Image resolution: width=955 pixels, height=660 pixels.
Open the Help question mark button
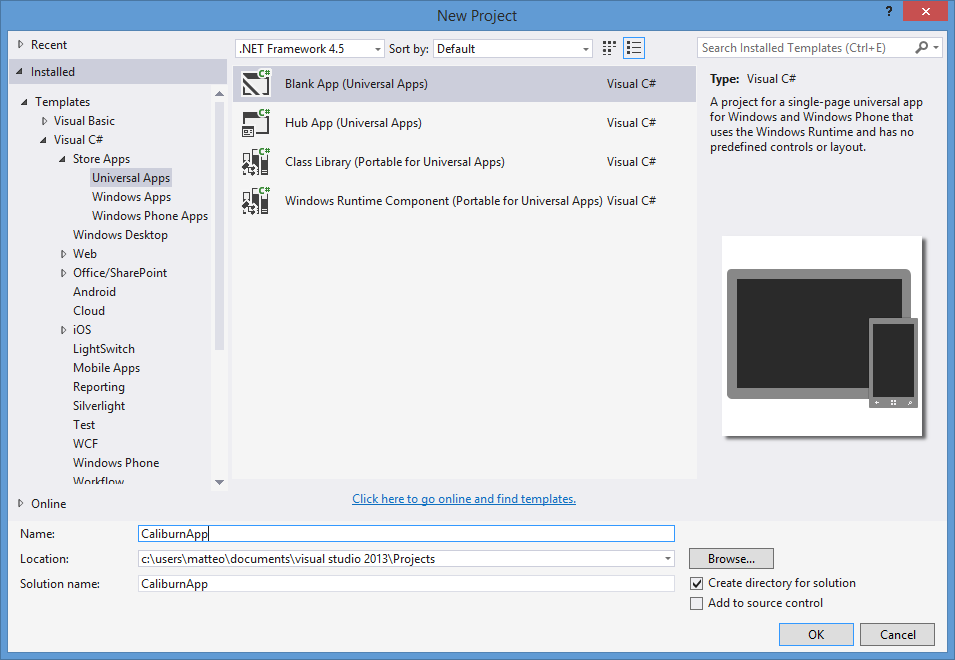(889, 11)
